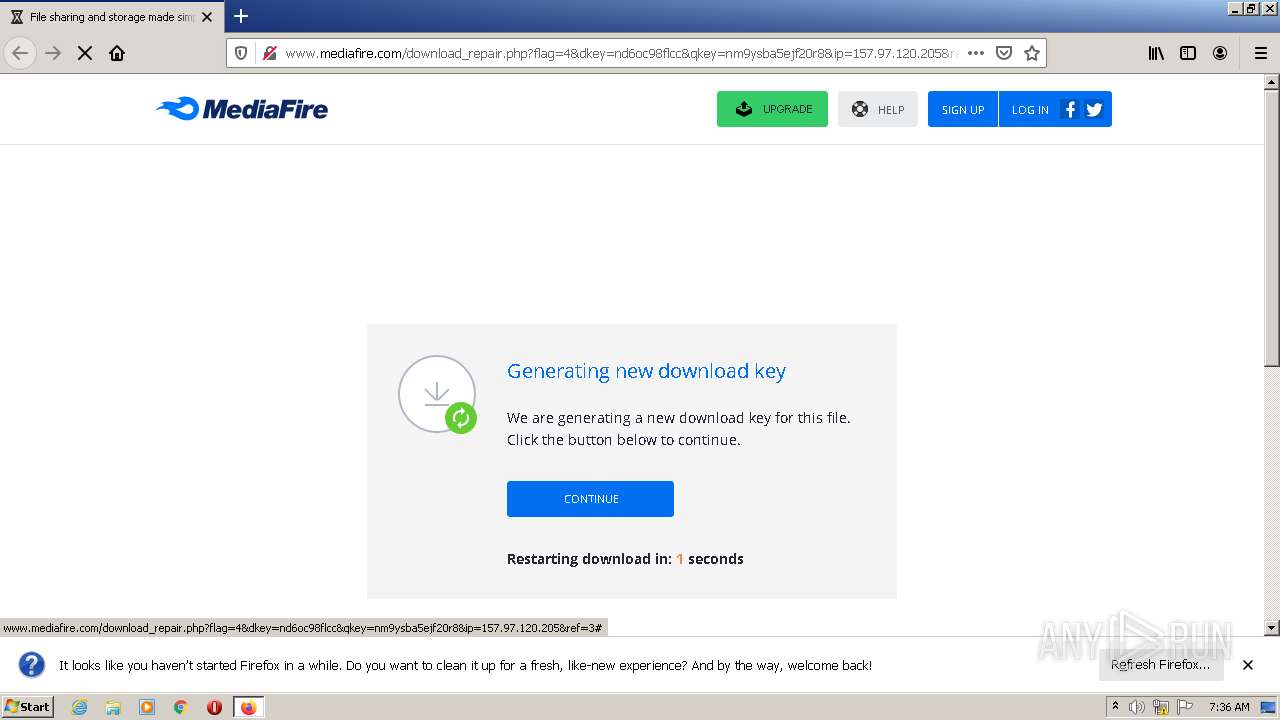The width and height of the screenshot is (1280, 720).
Task: Click the blue CONTINUE button
Action: [590, 499]
